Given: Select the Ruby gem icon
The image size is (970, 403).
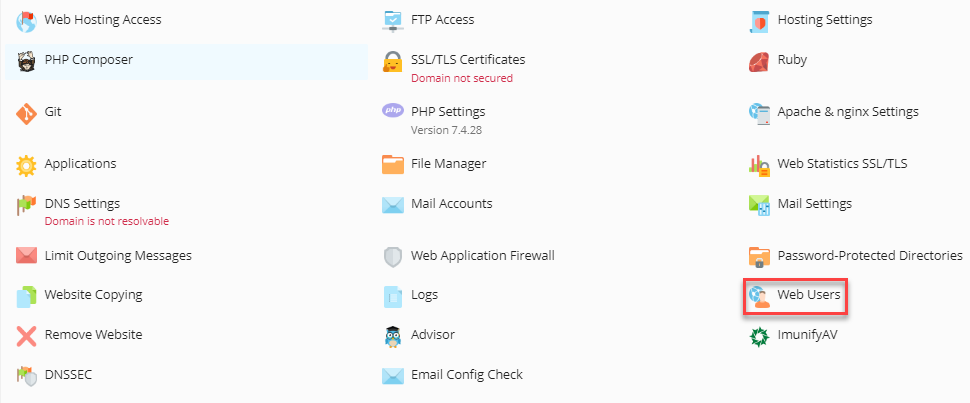Looking at the screenshot, I should click(x=759, y=61).
